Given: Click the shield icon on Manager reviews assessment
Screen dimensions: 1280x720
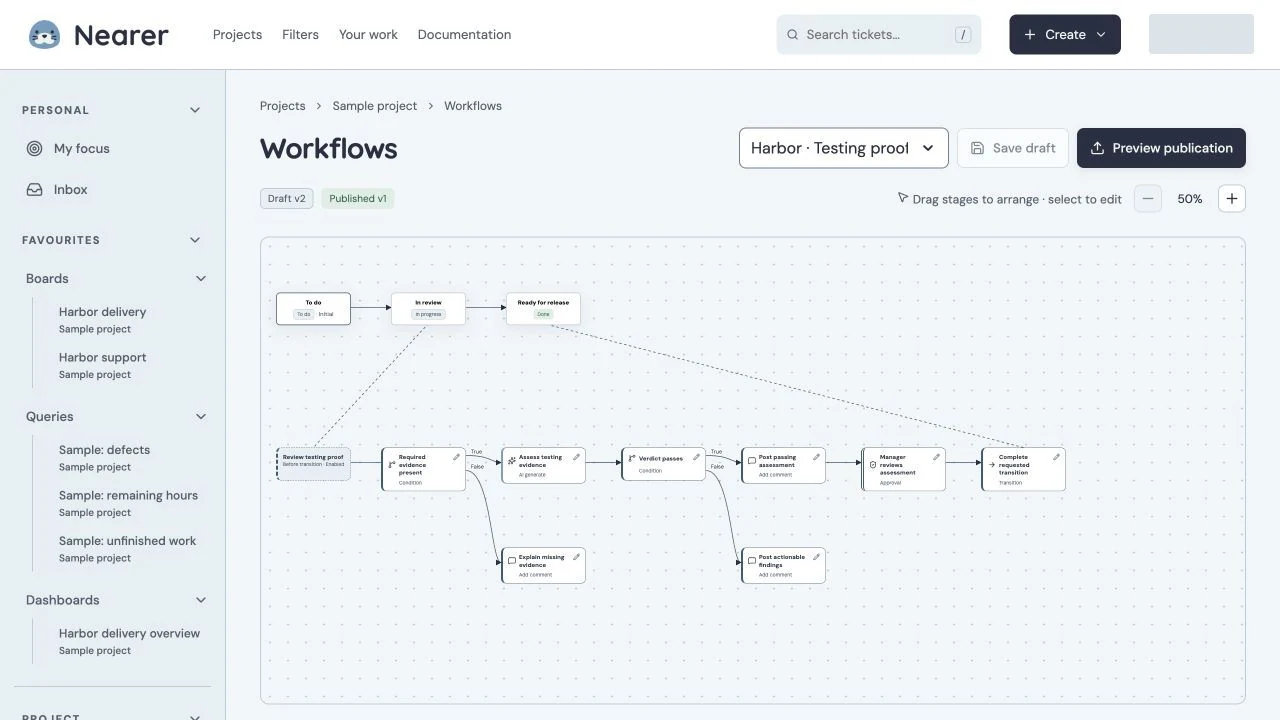Looking at the screenshot, I should (x=872, y=465).
